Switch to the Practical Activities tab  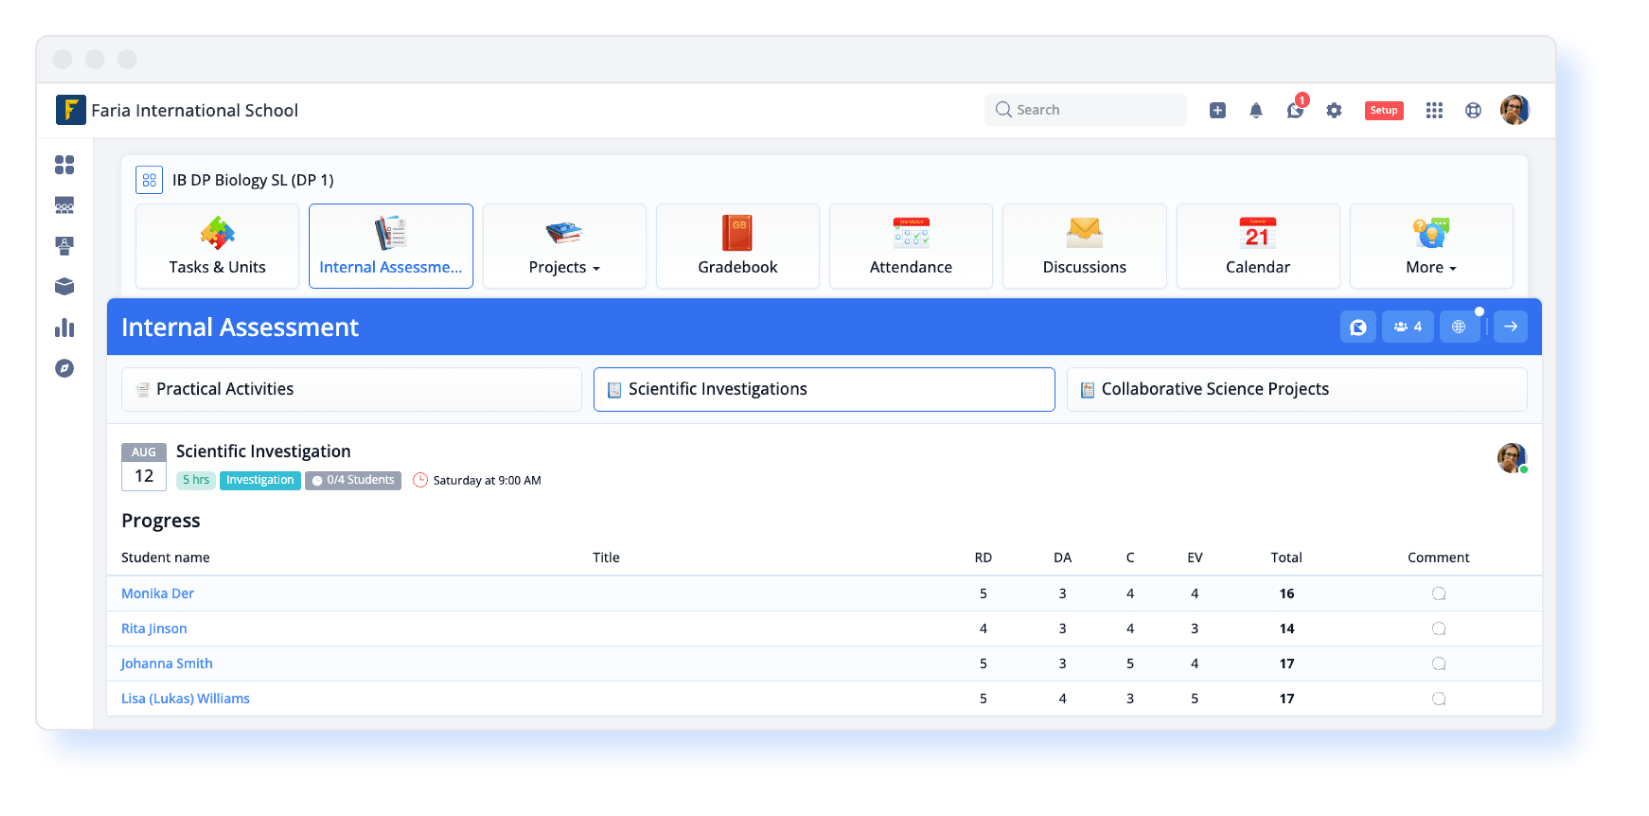point(351,389)
